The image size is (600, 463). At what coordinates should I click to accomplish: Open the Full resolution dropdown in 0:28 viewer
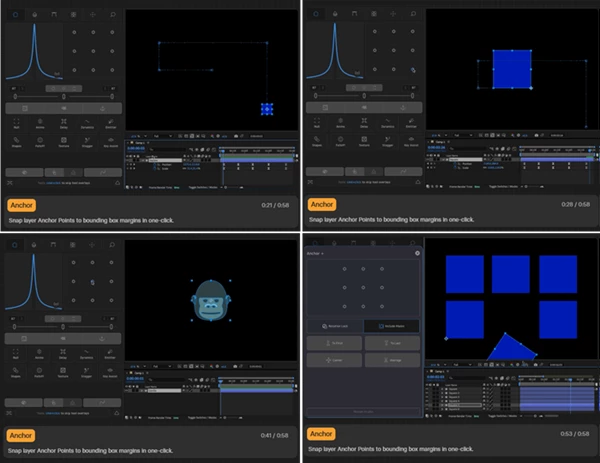point(463,135)
